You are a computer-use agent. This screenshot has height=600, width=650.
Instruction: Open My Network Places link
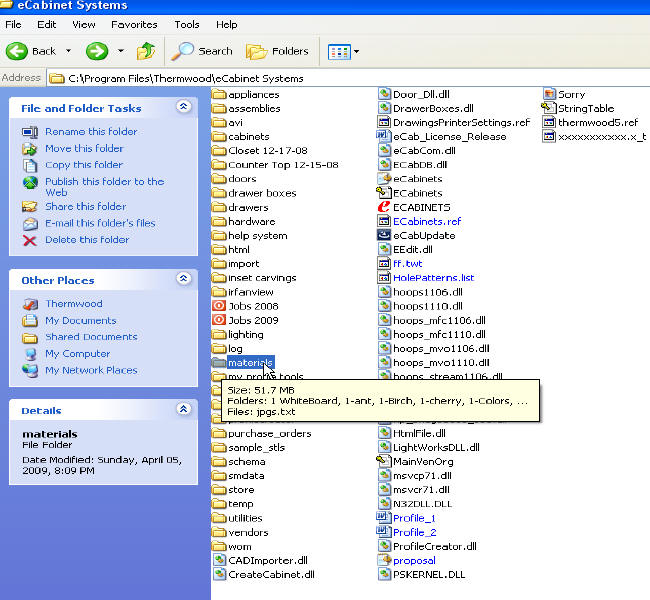point(91,370)
